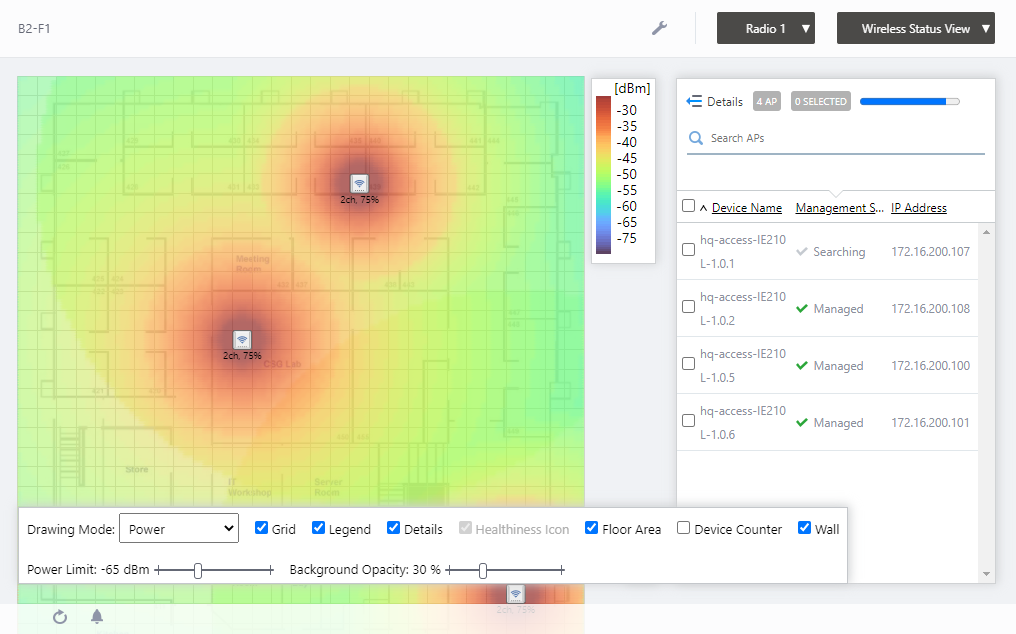The image size is (1016, 634).
Task: Click the 0 SELECTED badge
Action: (820, 101)
